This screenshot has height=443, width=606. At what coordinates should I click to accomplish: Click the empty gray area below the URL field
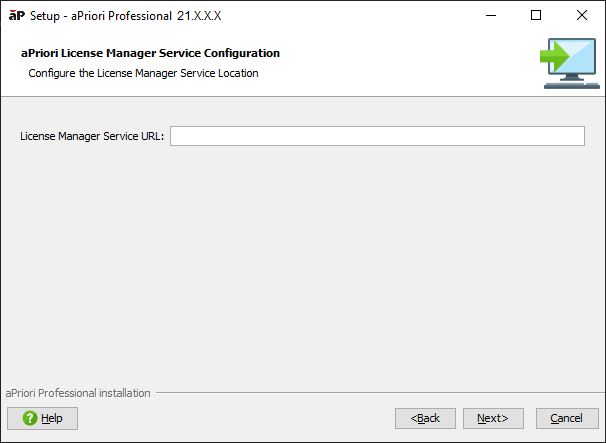(x=300, y=260)
